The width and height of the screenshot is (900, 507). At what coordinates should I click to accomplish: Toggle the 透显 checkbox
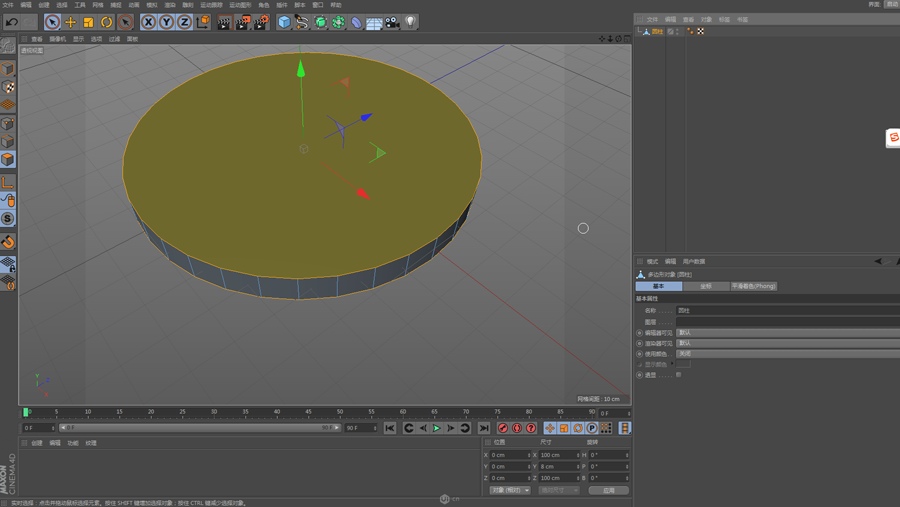tap(678, 375)
